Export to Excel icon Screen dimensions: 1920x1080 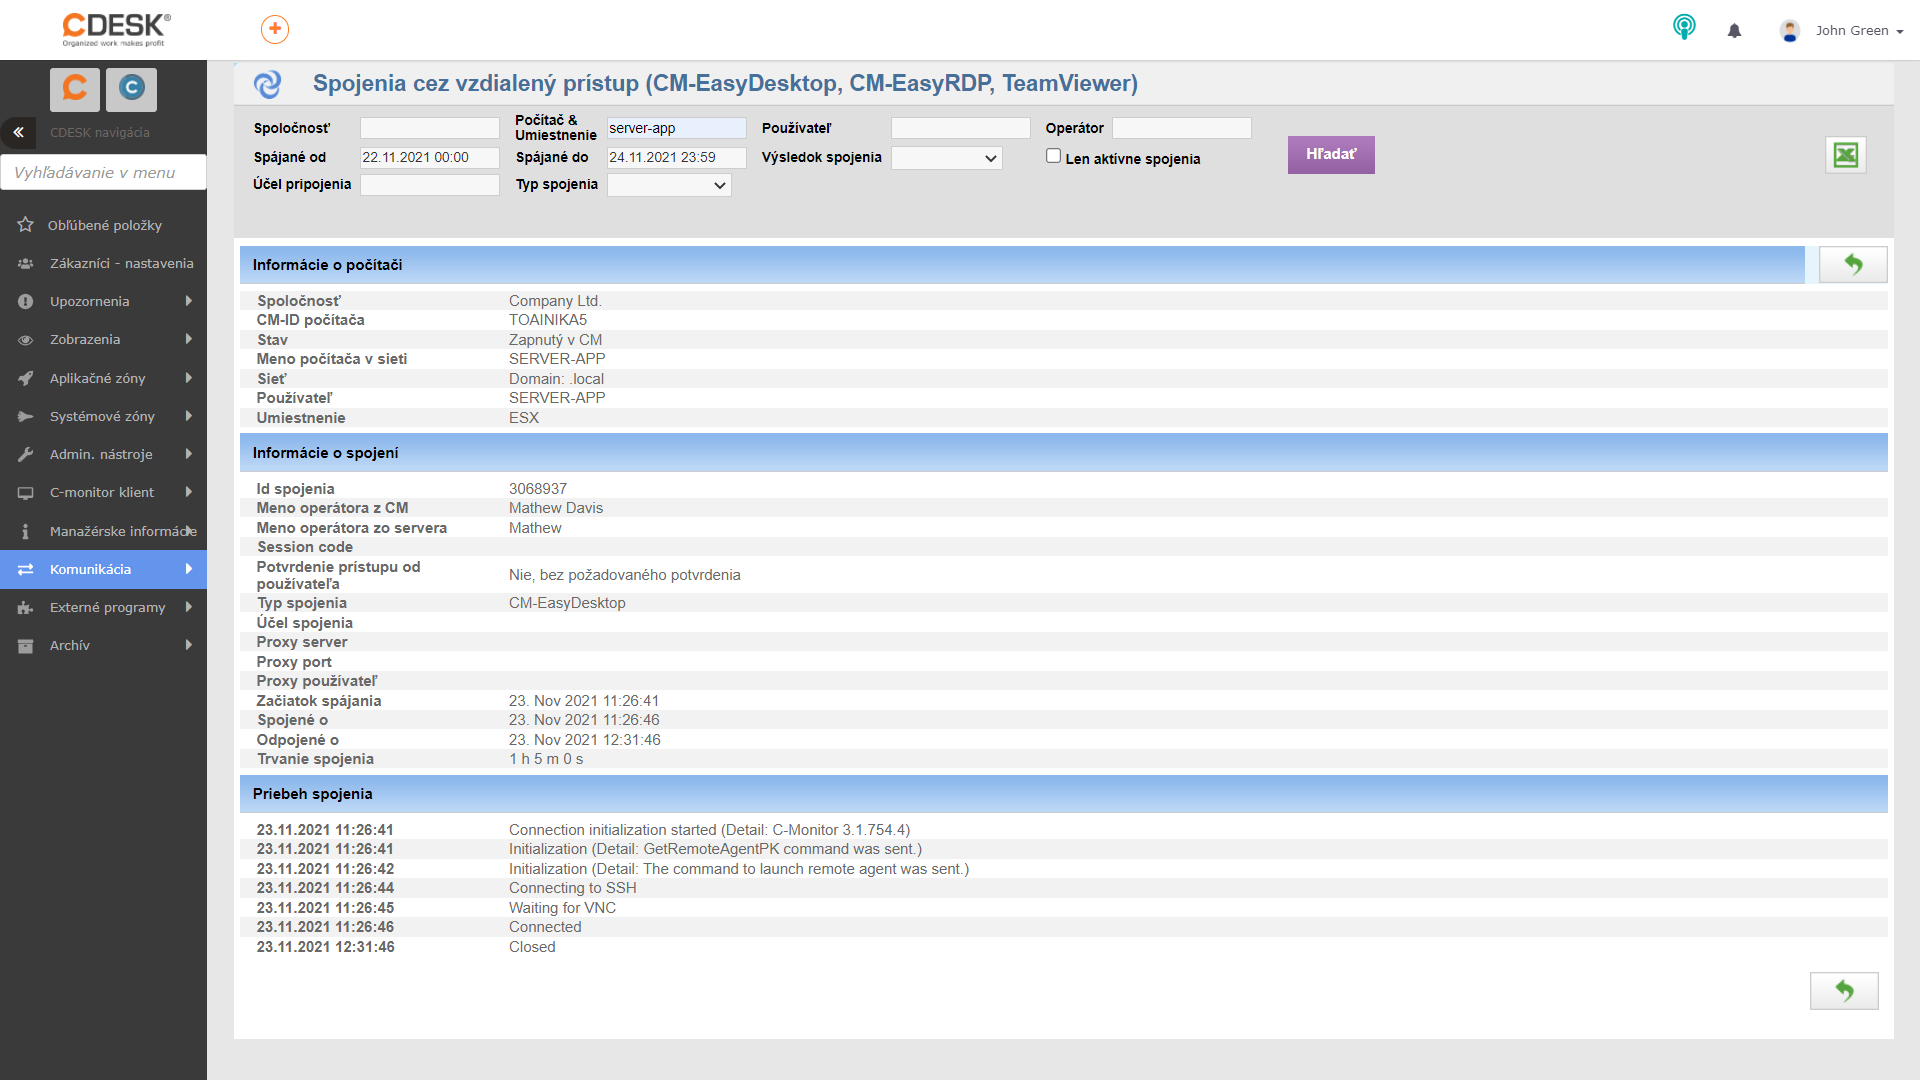[1846, 155]
